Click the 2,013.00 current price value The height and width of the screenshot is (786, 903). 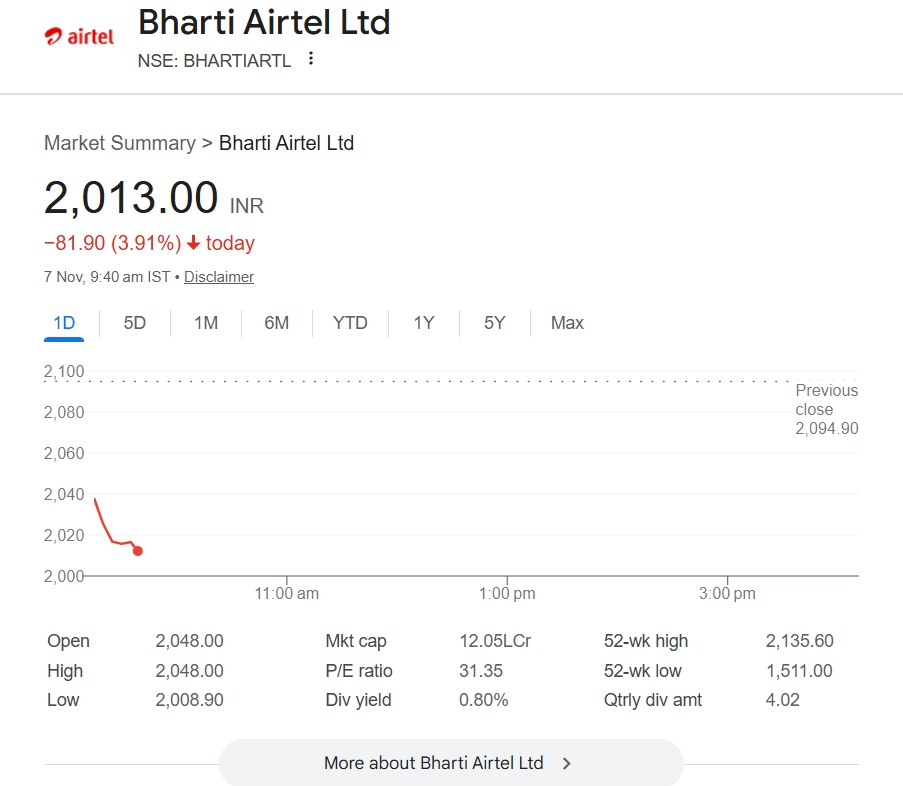point(131,197)
